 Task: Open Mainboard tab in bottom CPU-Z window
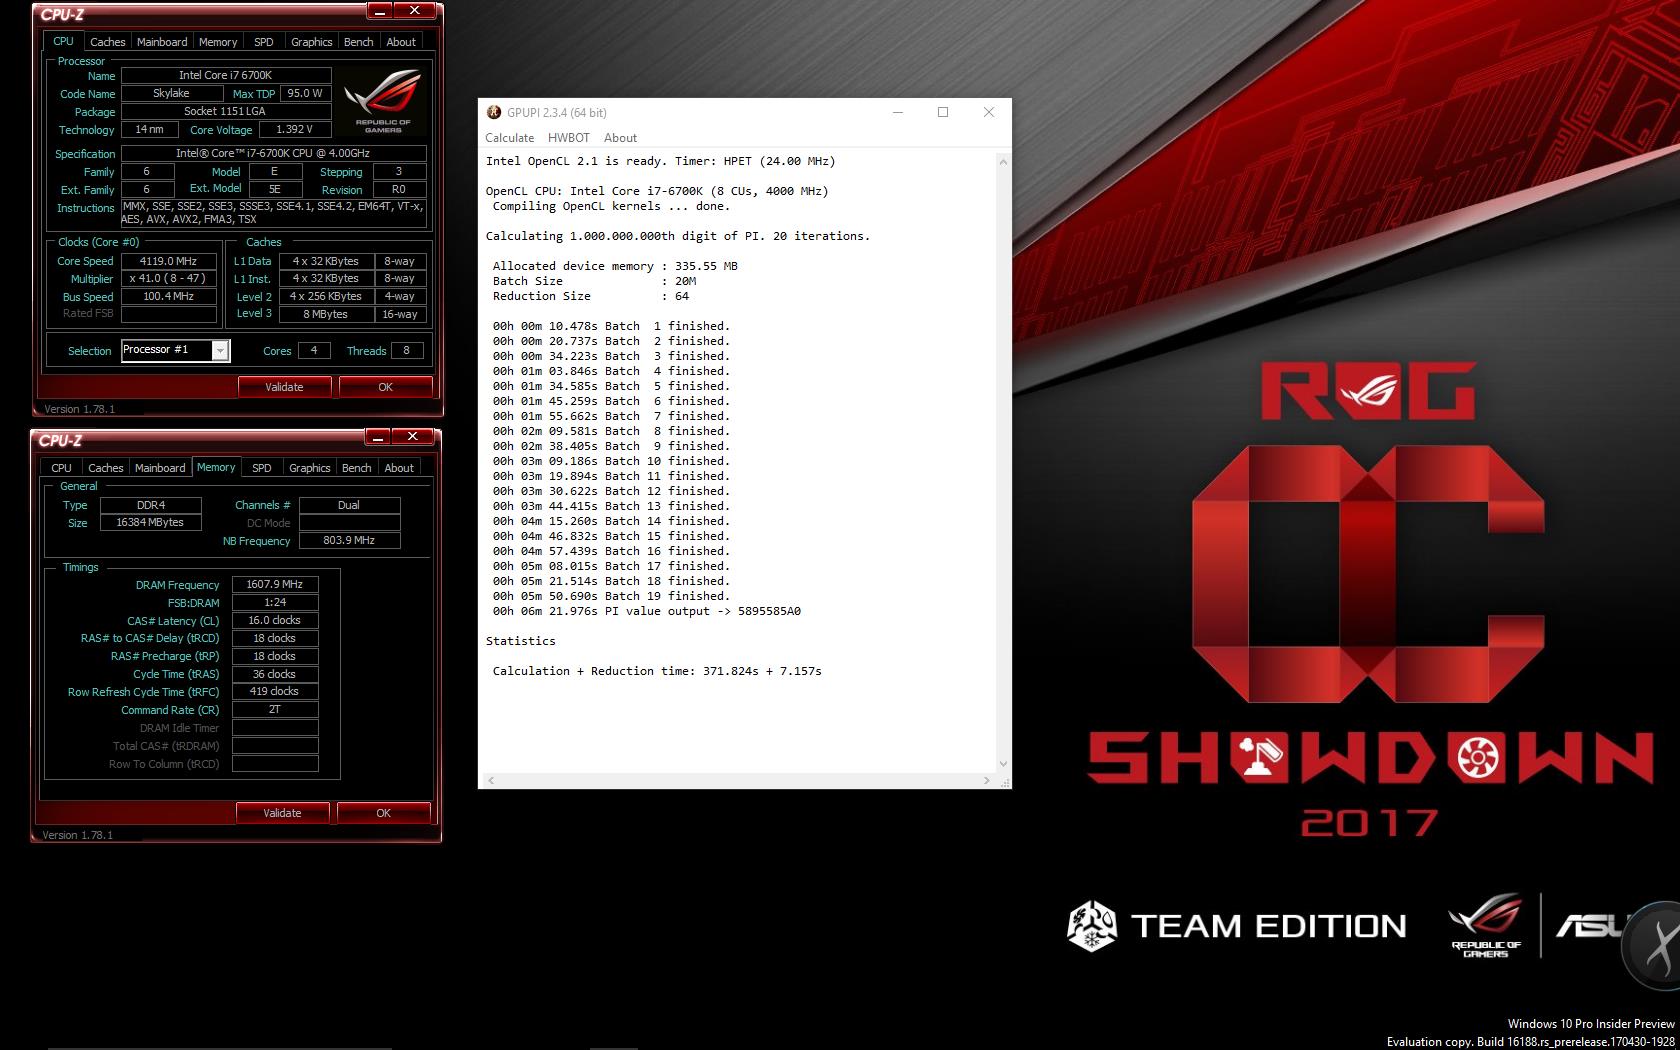[160, 468]
